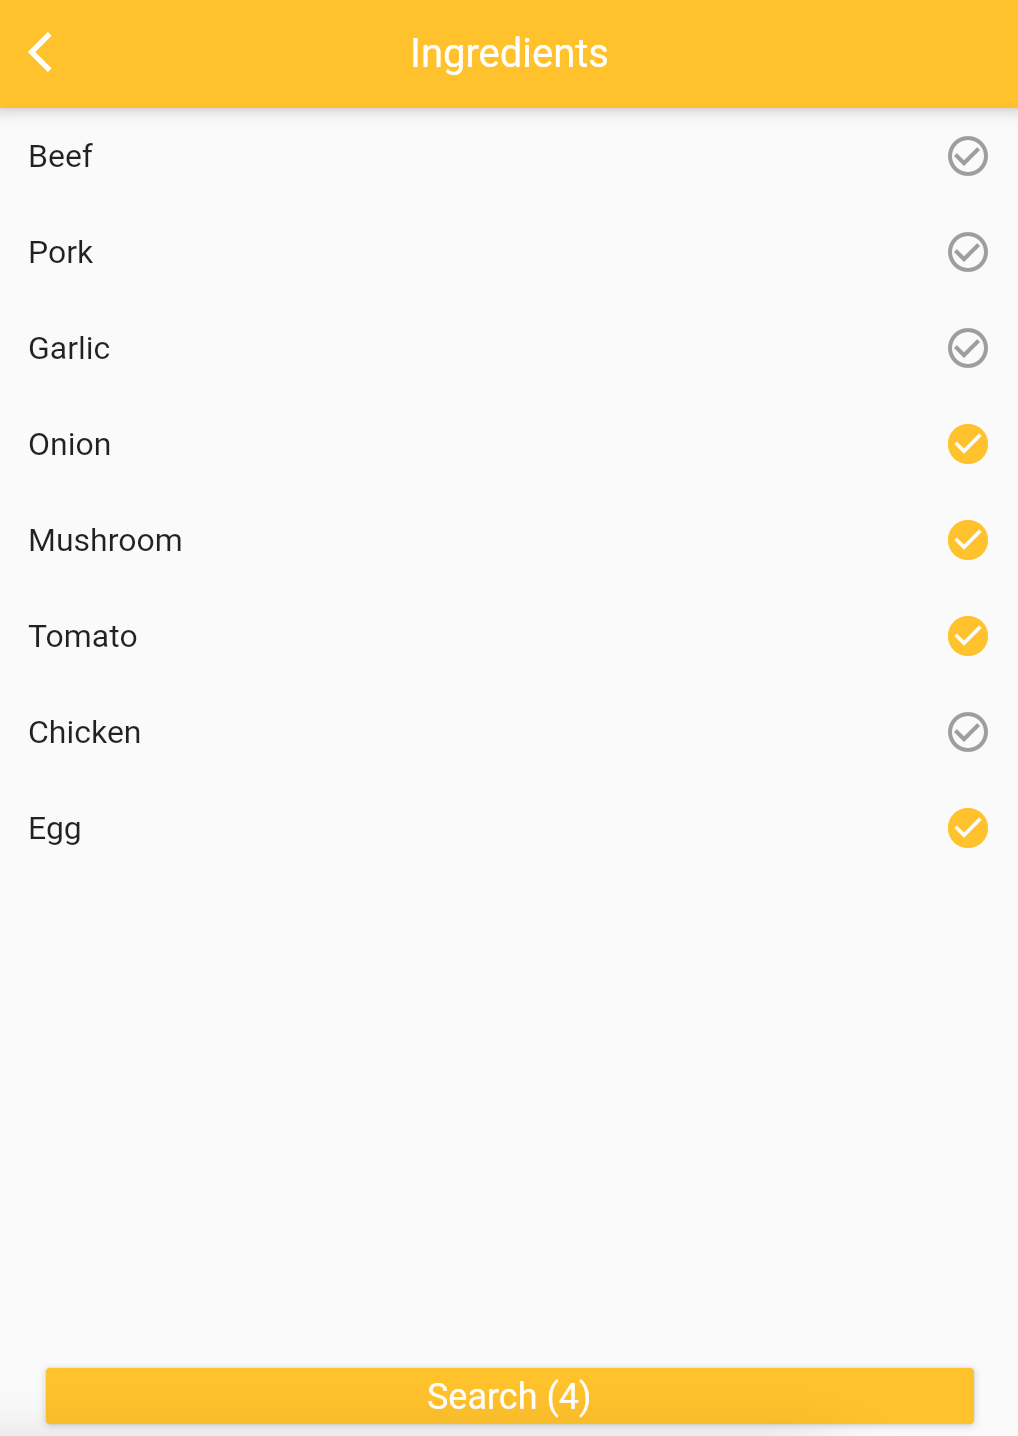Enable the Garlic check circle
Image resolution: width=1018 pixels, height=1436 pixels.
[967, 348]
